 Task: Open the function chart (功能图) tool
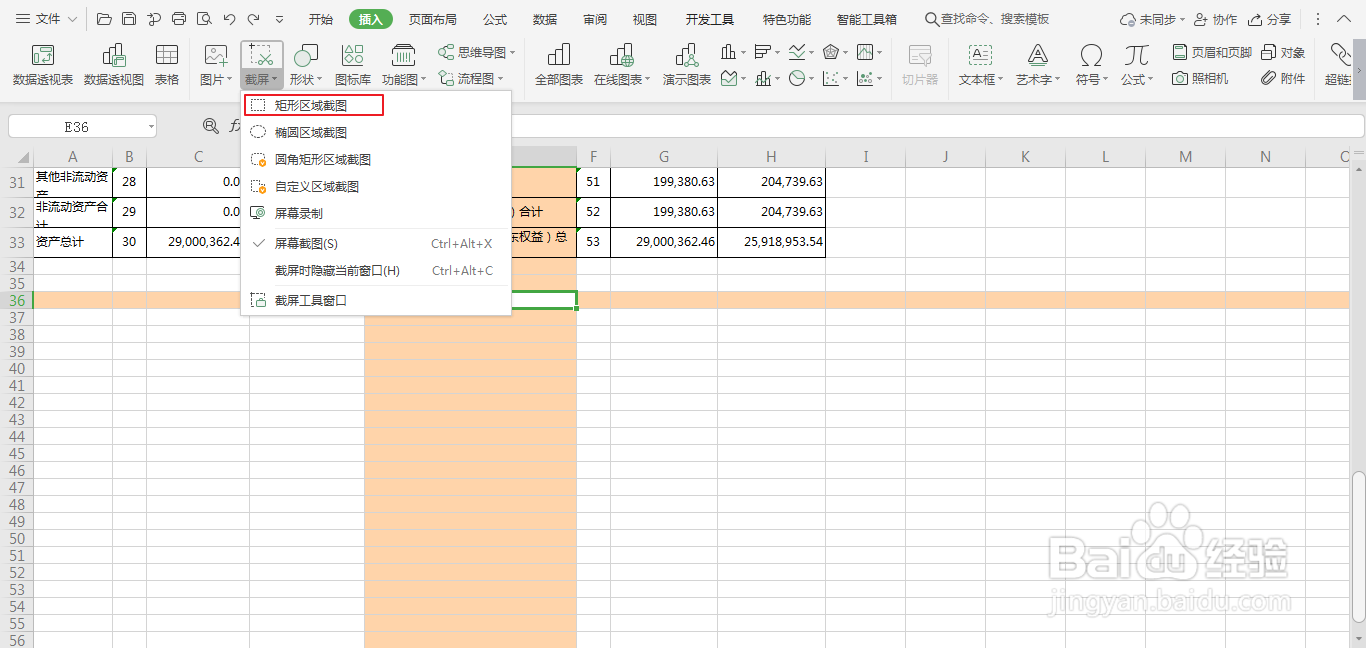tap(403, 64)
